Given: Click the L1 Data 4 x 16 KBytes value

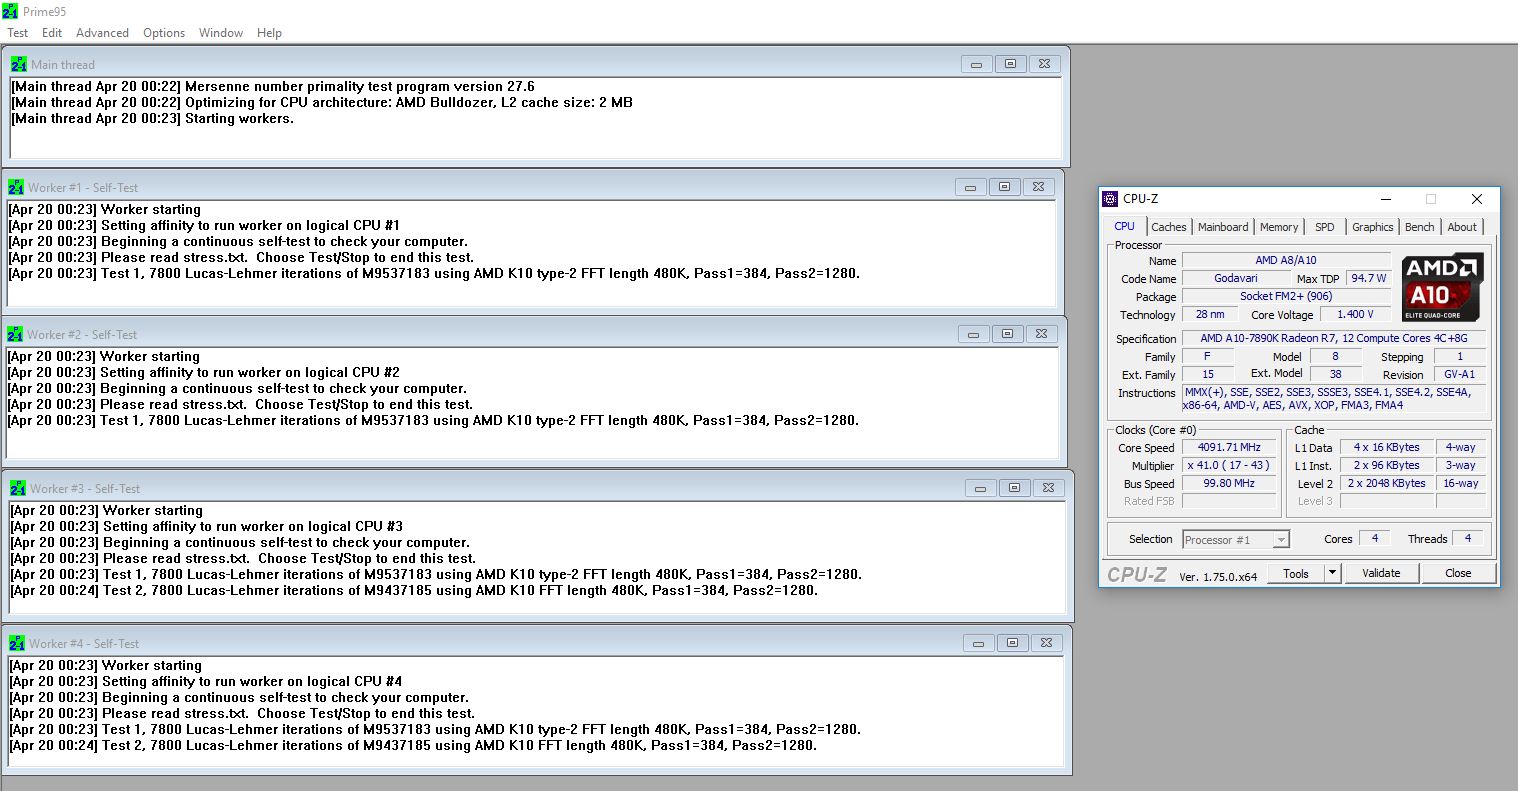Looking at the screenshot, I should click(x=1386, y=447).
